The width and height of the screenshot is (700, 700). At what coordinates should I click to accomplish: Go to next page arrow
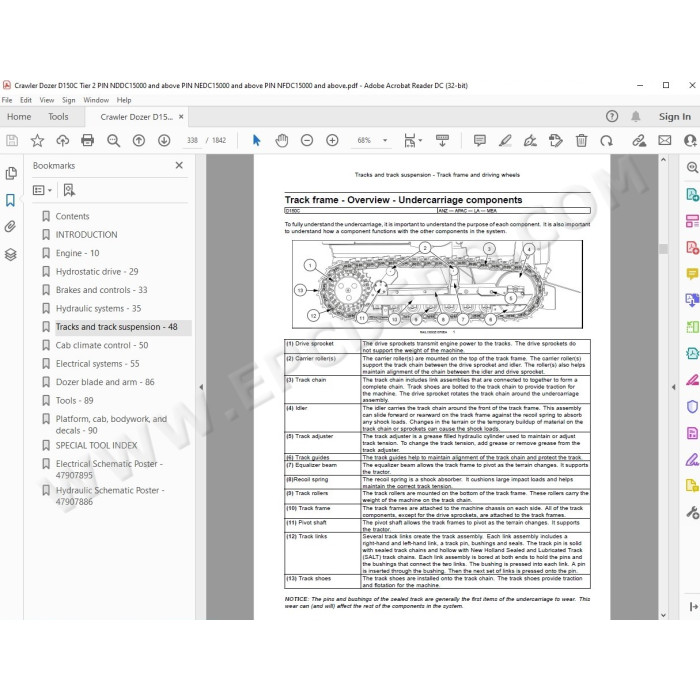click(x=164, y=141)
